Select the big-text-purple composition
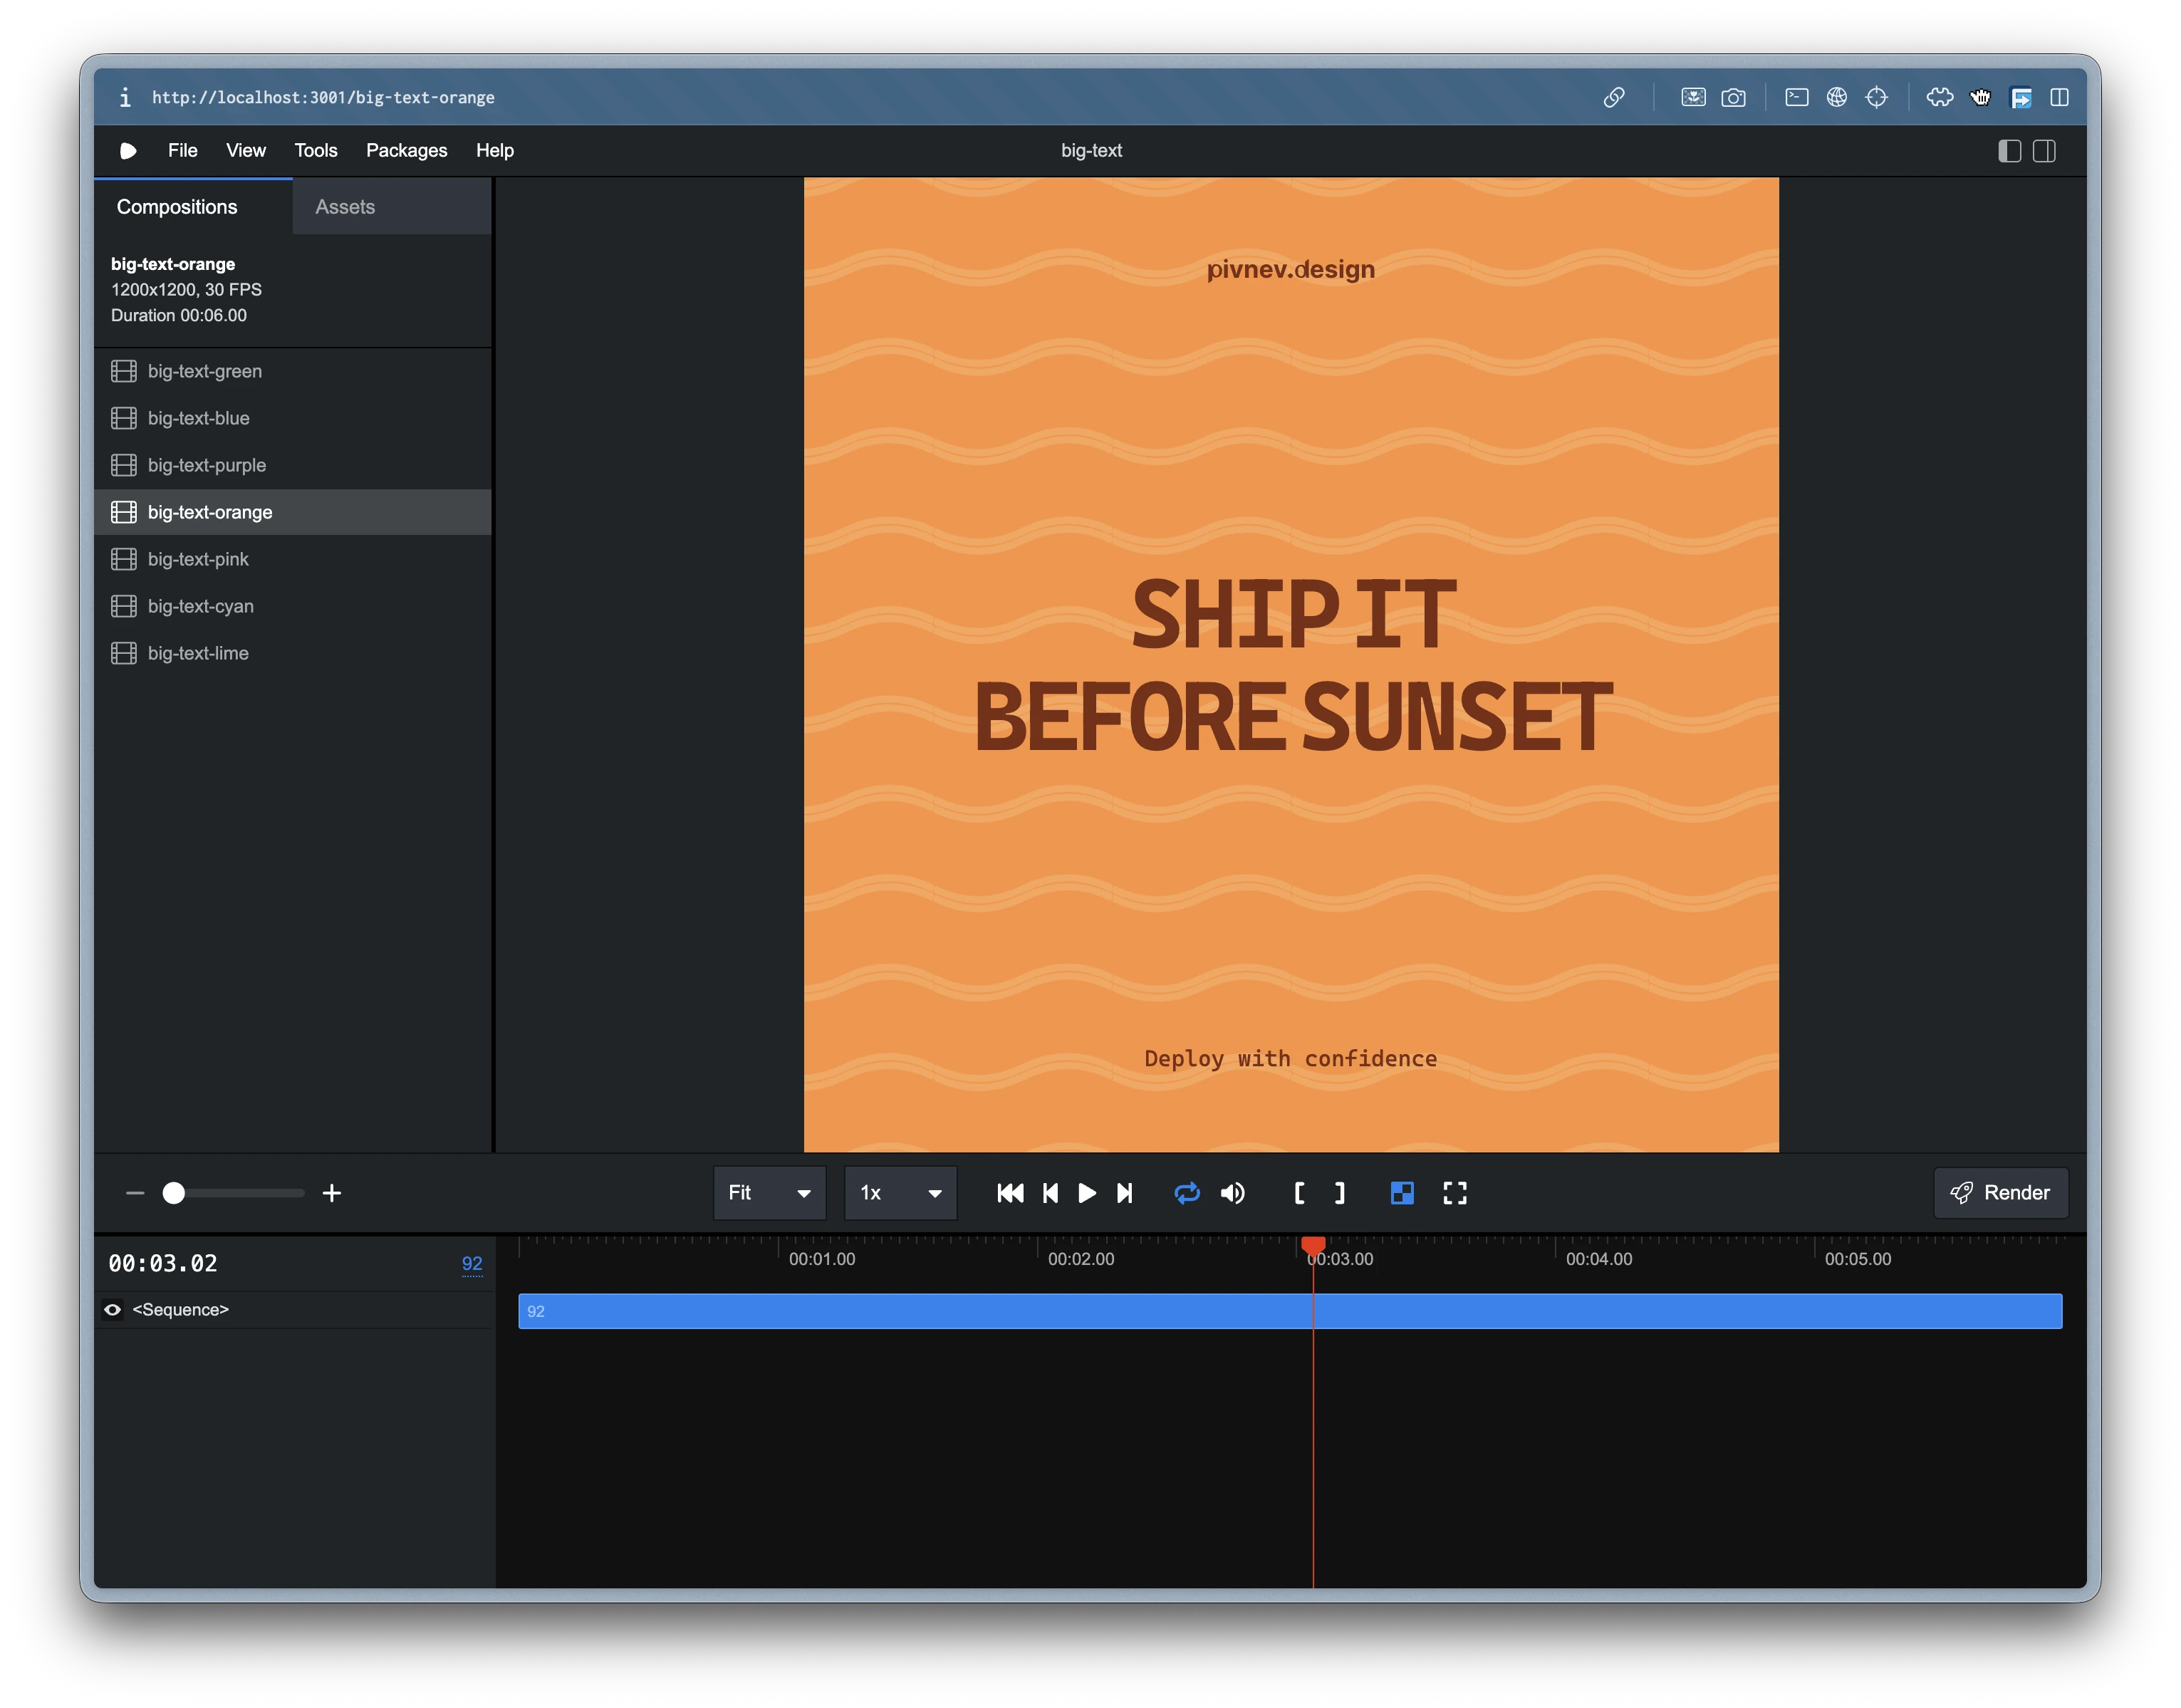The height and width of the screenshot is (1708, 2181). 207,465
